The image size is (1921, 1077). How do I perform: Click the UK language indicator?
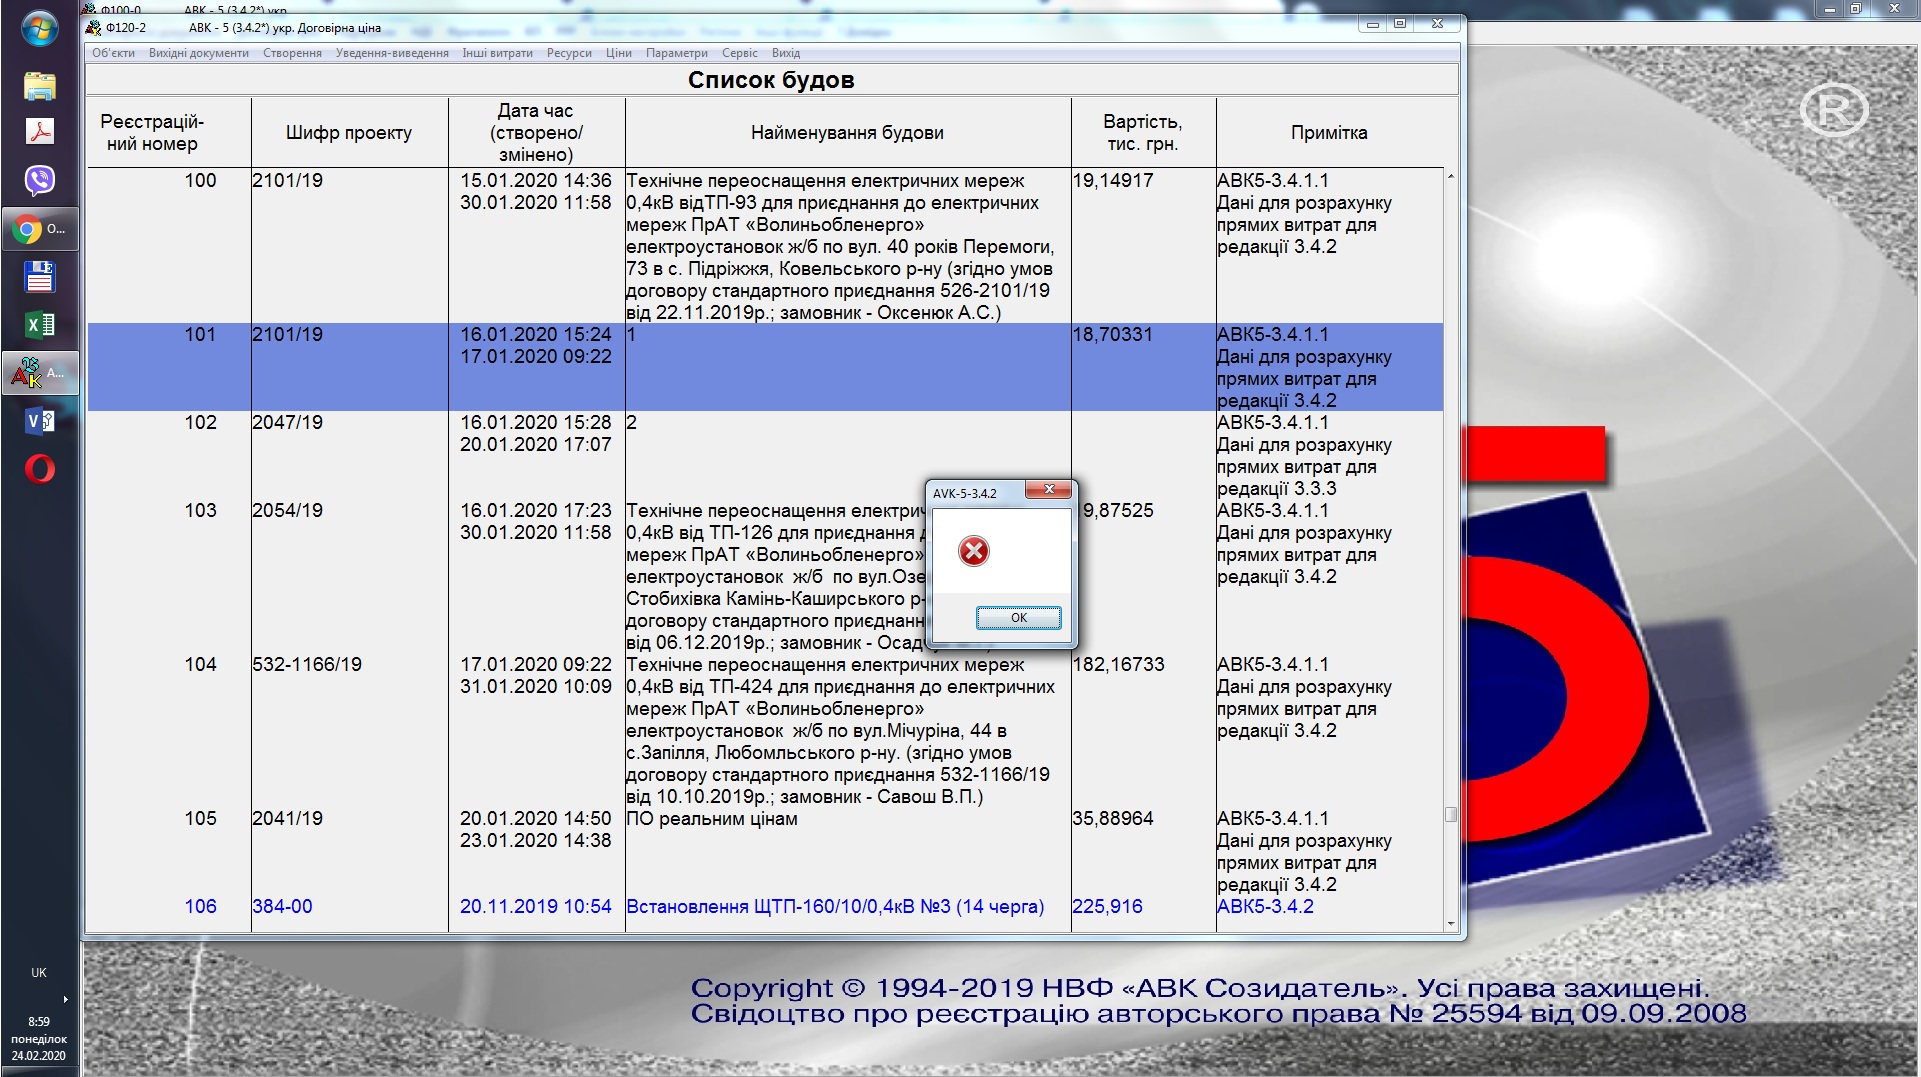click(x=39, y=972)
